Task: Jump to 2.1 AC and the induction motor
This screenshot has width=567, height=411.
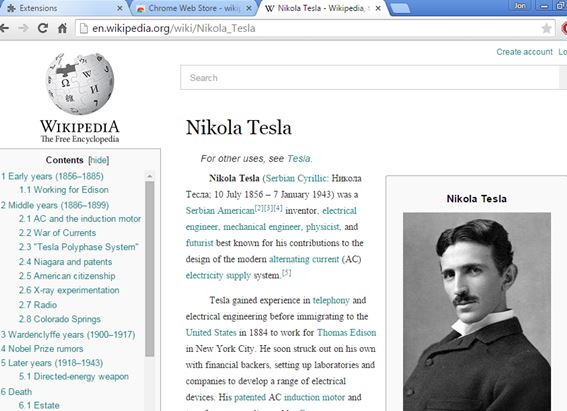Action: click(80, 219)
